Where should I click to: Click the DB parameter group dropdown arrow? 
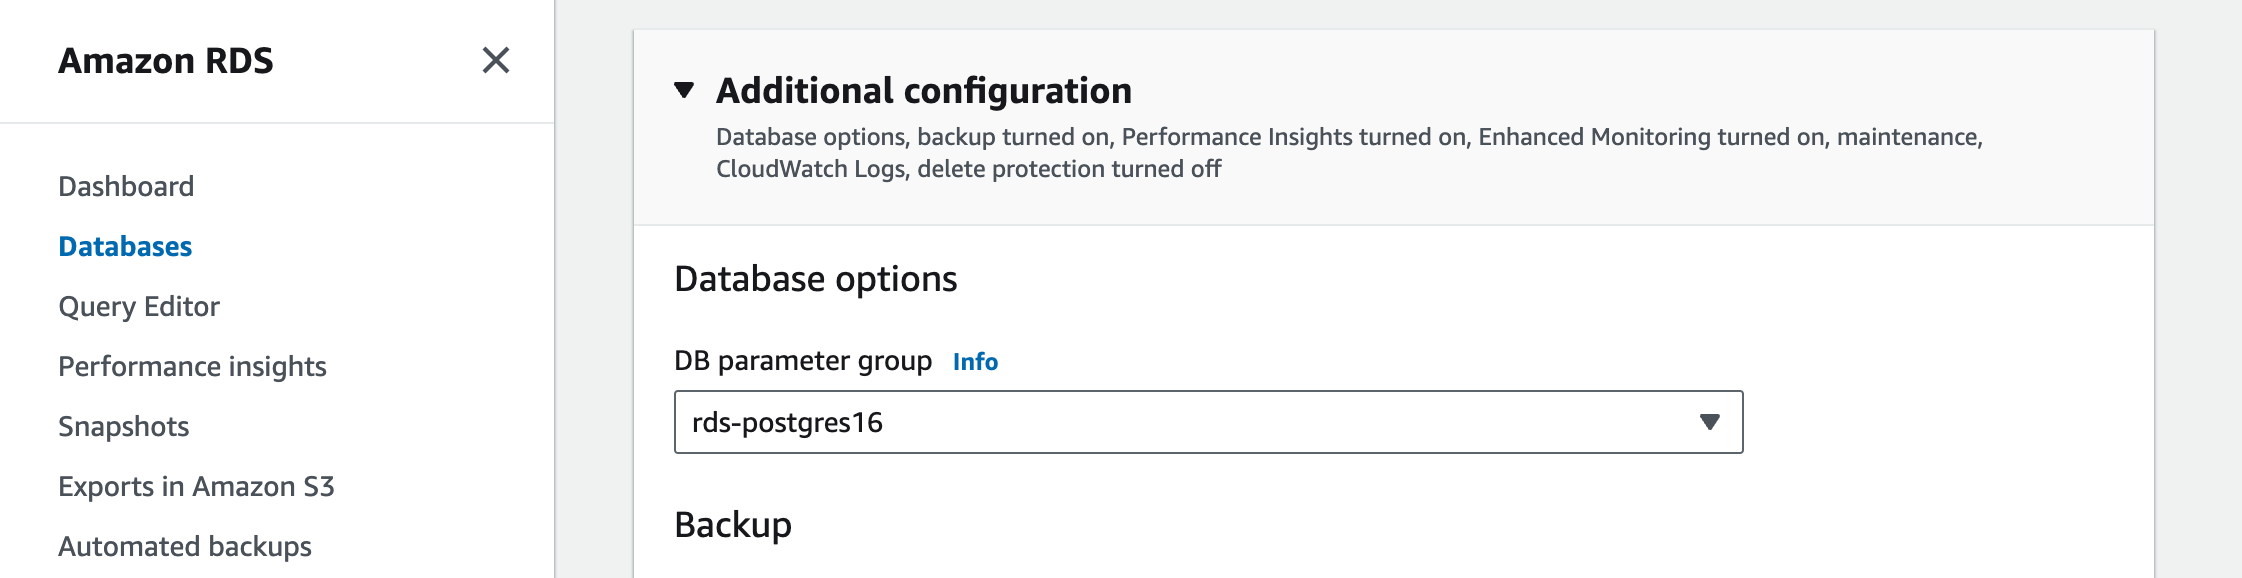pos(1709,422)
